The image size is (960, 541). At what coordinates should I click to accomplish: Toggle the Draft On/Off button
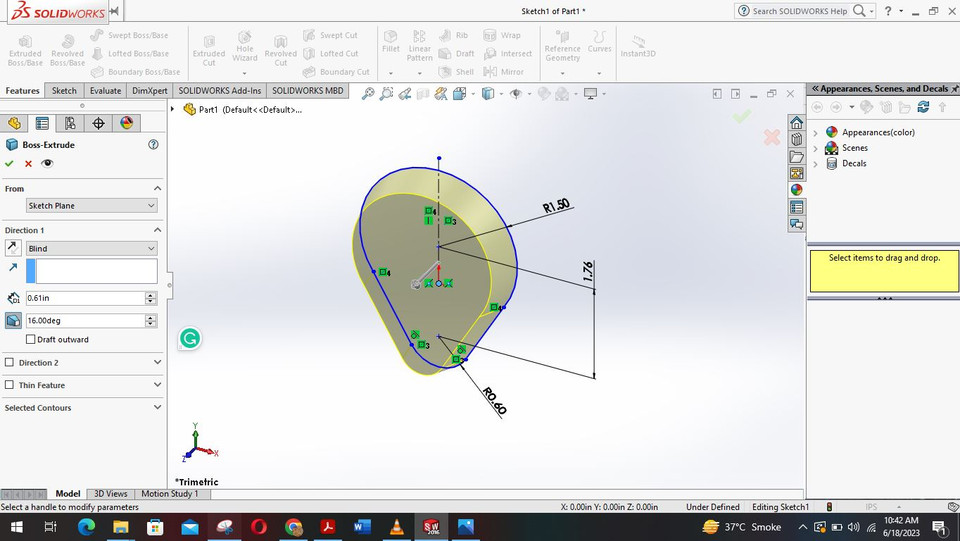pyautogui.click(x=13, y=320)
